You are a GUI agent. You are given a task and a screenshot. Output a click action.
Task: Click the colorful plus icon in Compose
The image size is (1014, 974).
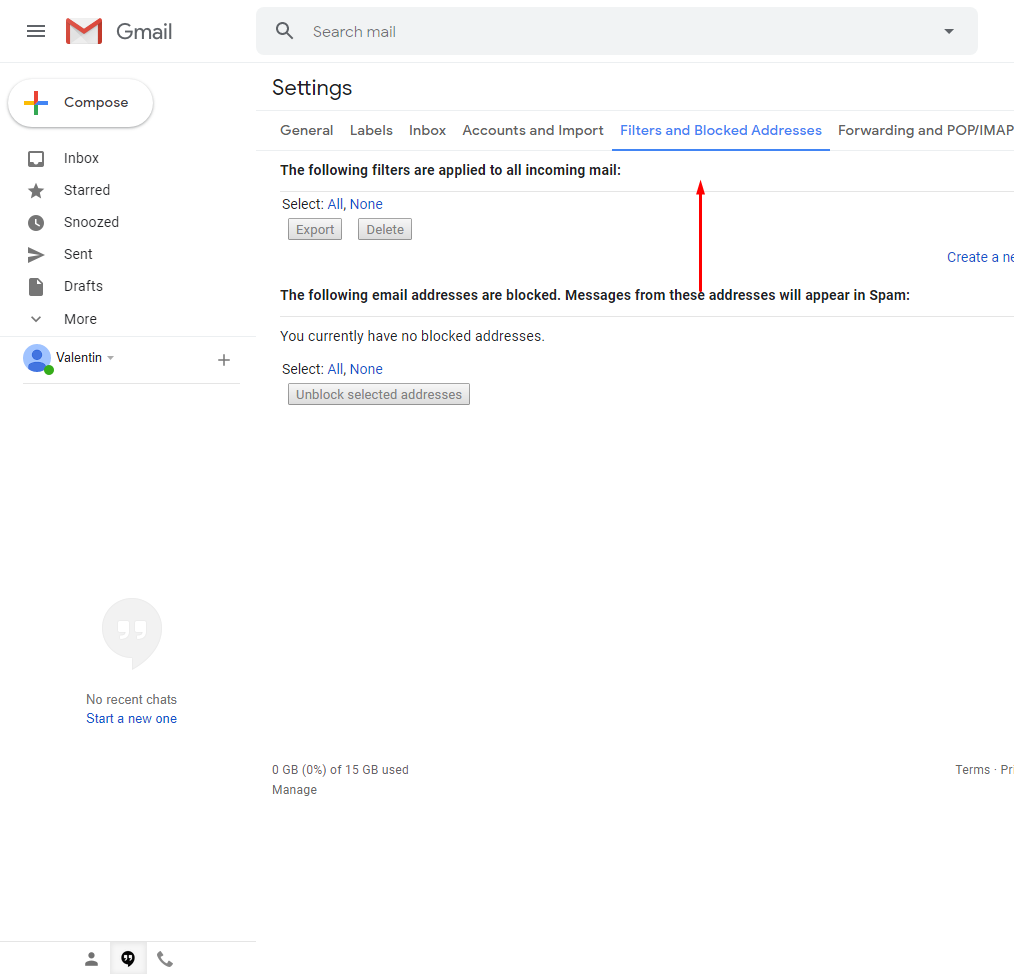click(36, 103)
